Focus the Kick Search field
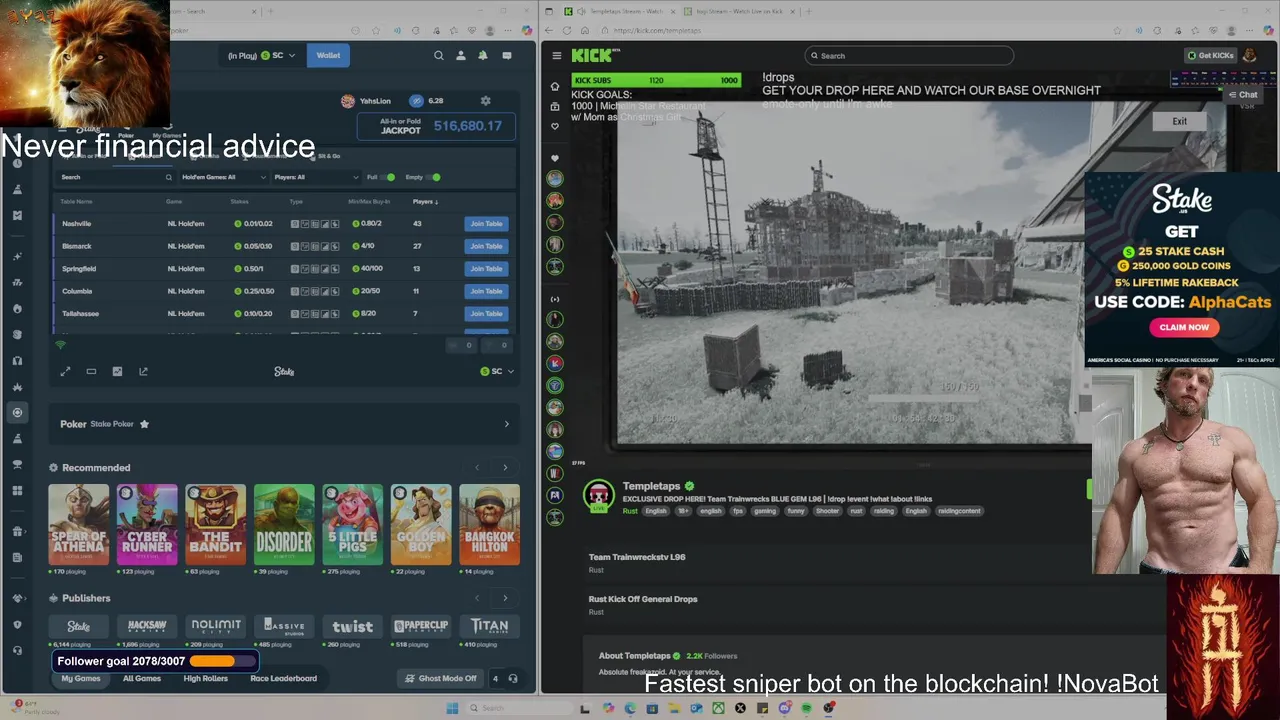Viewport: 1280px width, 720px height. coord(909,56)
